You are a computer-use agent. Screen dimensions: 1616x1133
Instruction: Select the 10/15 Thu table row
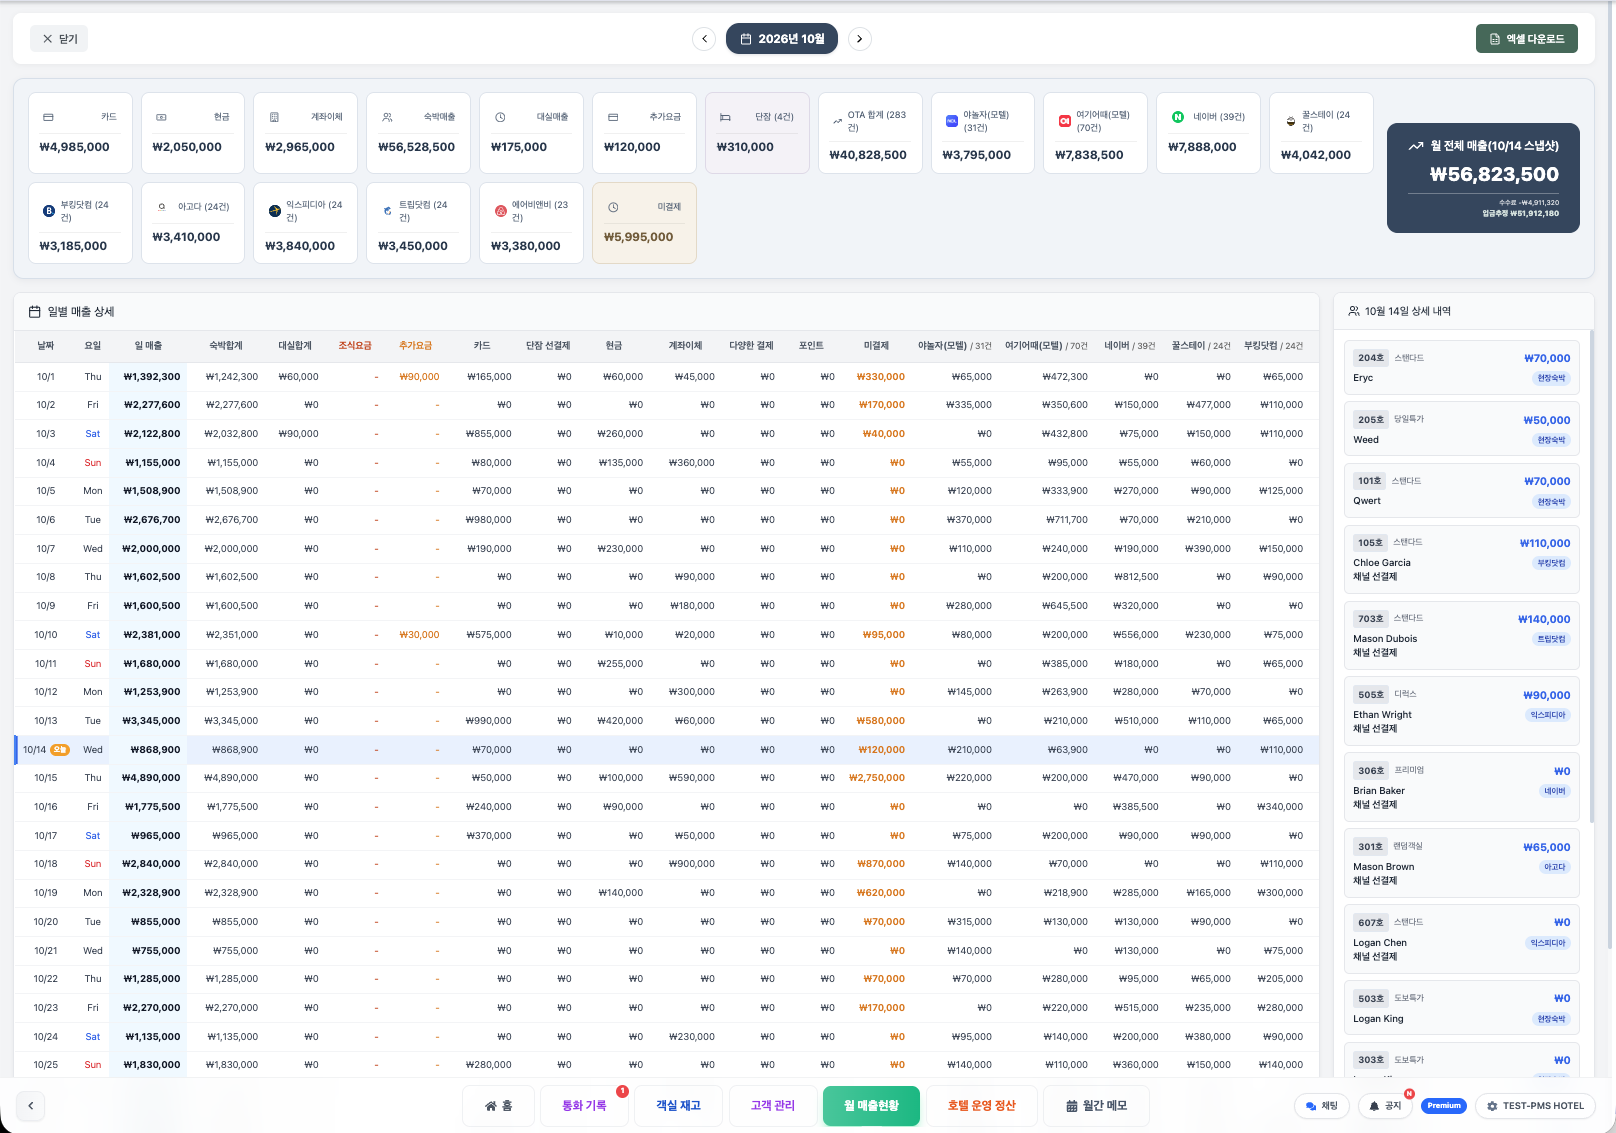pos(667,778)
